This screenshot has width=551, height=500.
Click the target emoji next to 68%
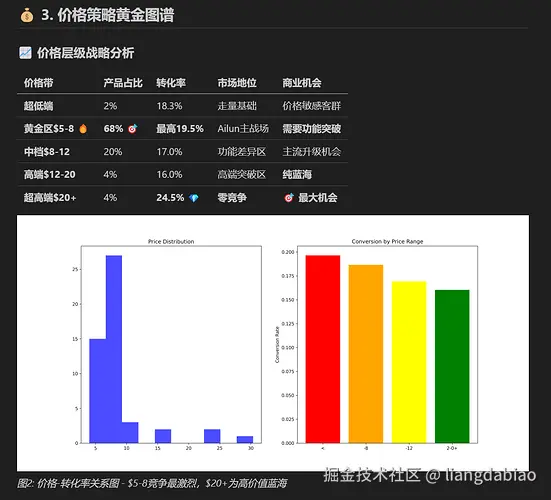132,129
